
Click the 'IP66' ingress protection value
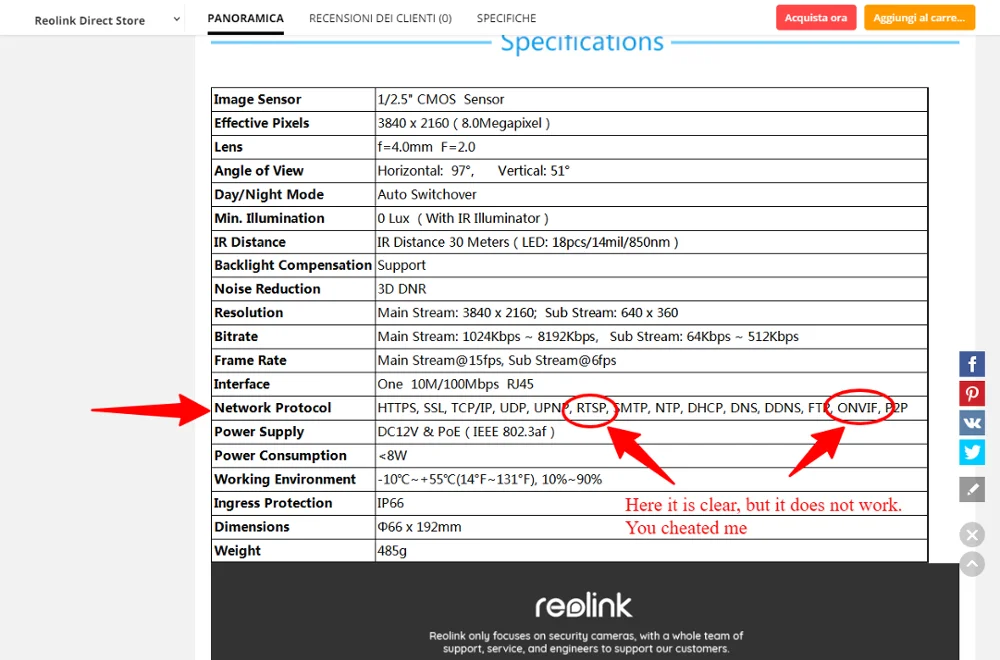coord(390,503)
